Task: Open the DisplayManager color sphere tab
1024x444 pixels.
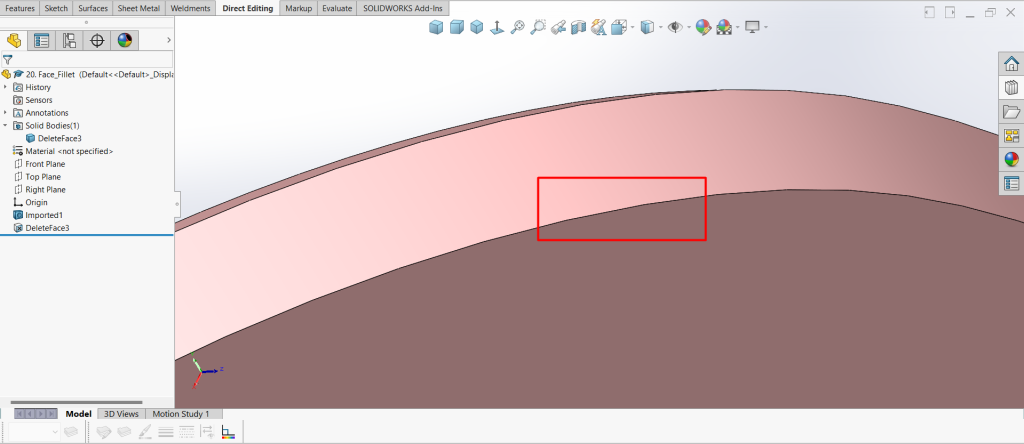Action: point(125,41)
